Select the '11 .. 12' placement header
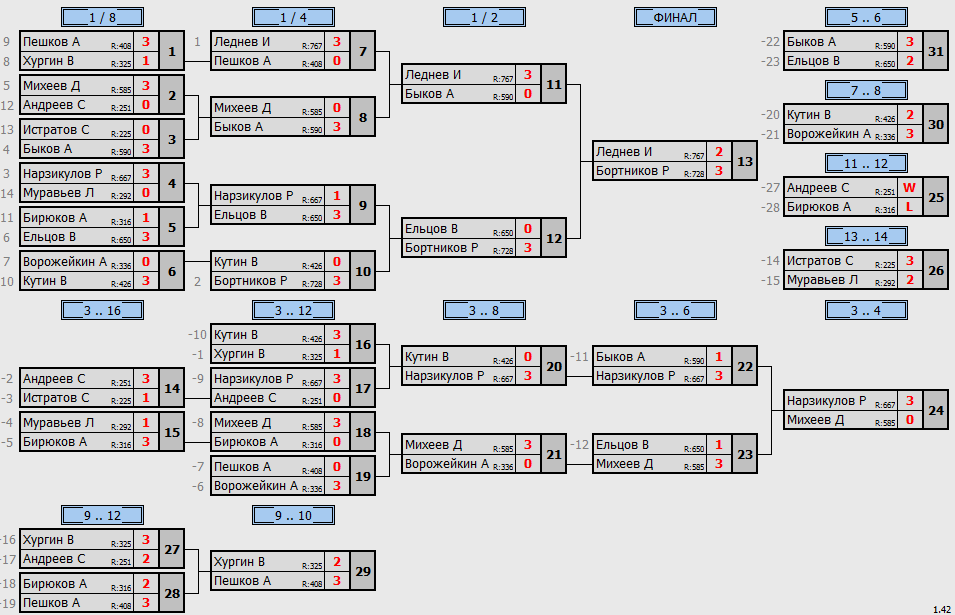This screenshot has width=955, height=615. click(x=866, y=163)
